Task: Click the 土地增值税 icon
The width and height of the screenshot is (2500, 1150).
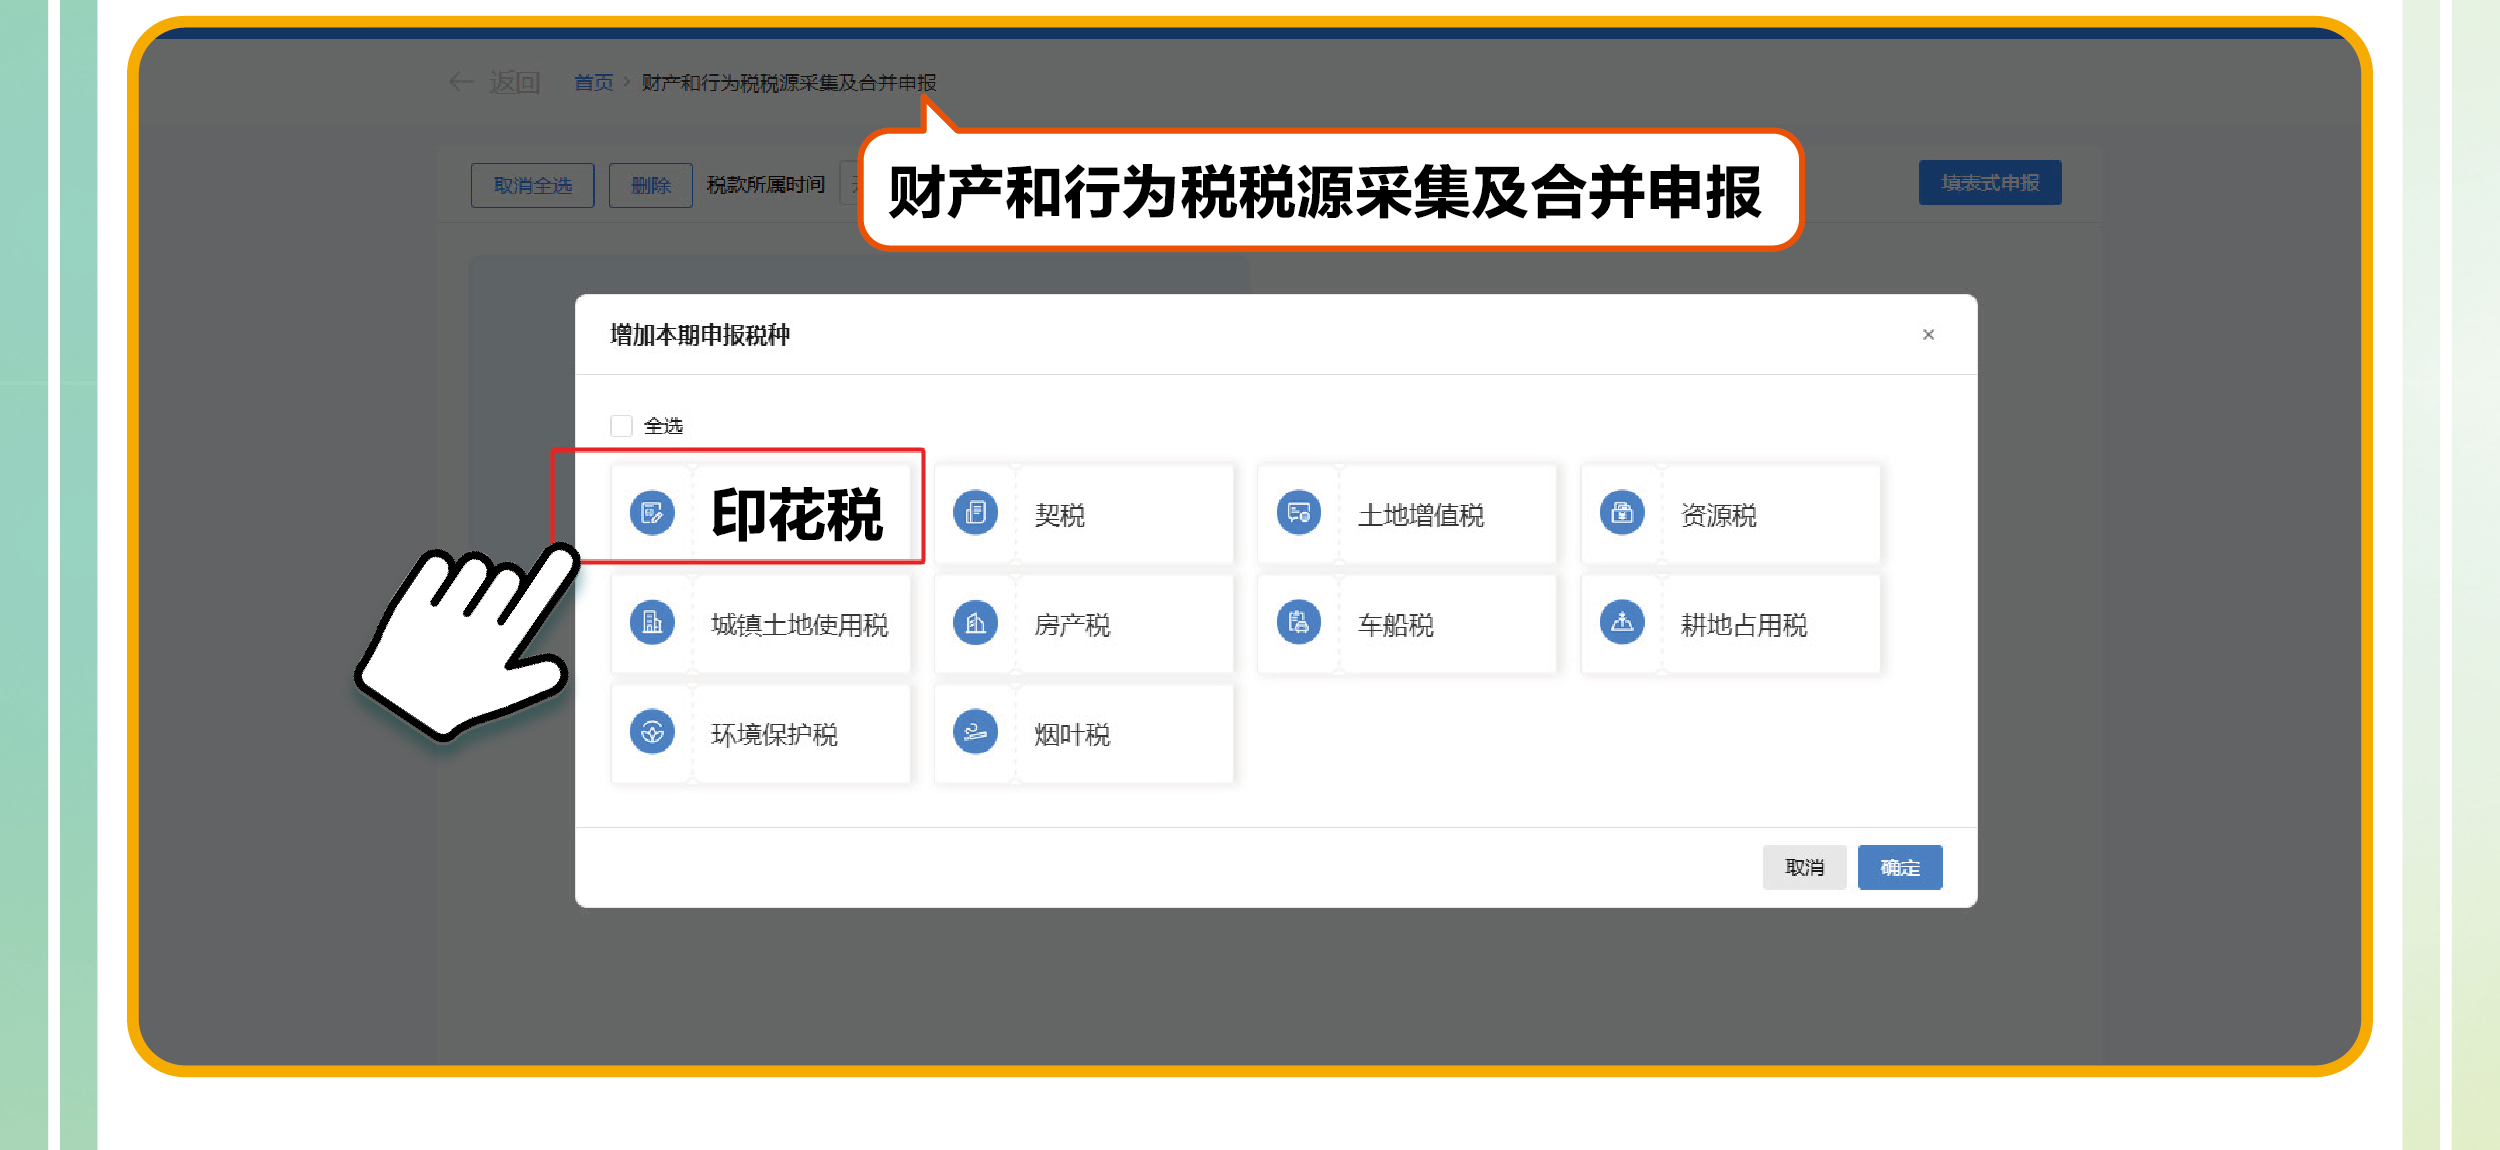Action: (x=1298, y=513)
